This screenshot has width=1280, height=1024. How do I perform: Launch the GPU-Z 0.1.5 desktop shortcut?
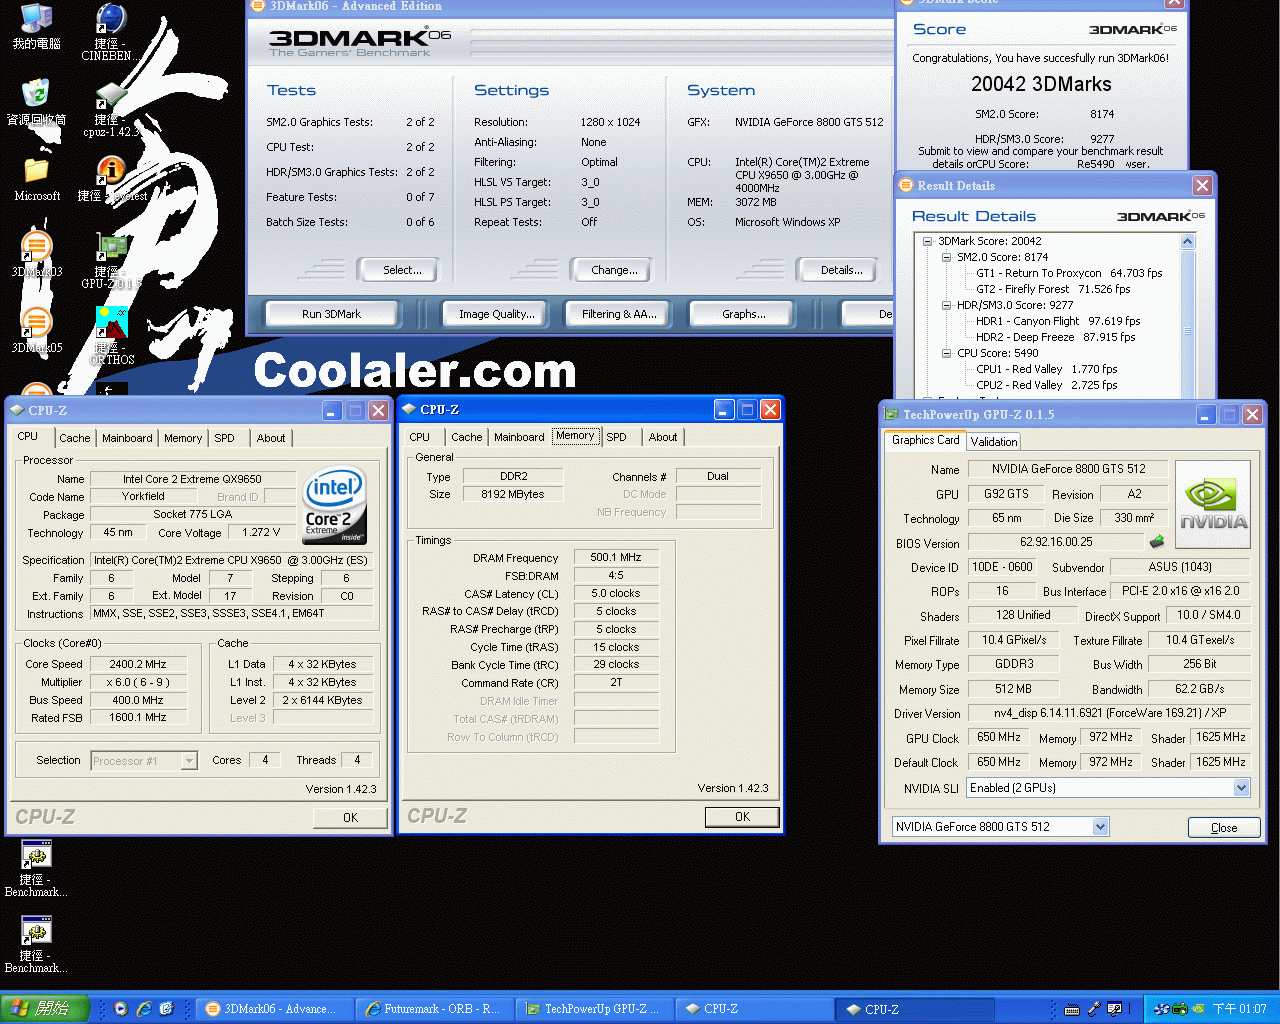pos(109,260)
